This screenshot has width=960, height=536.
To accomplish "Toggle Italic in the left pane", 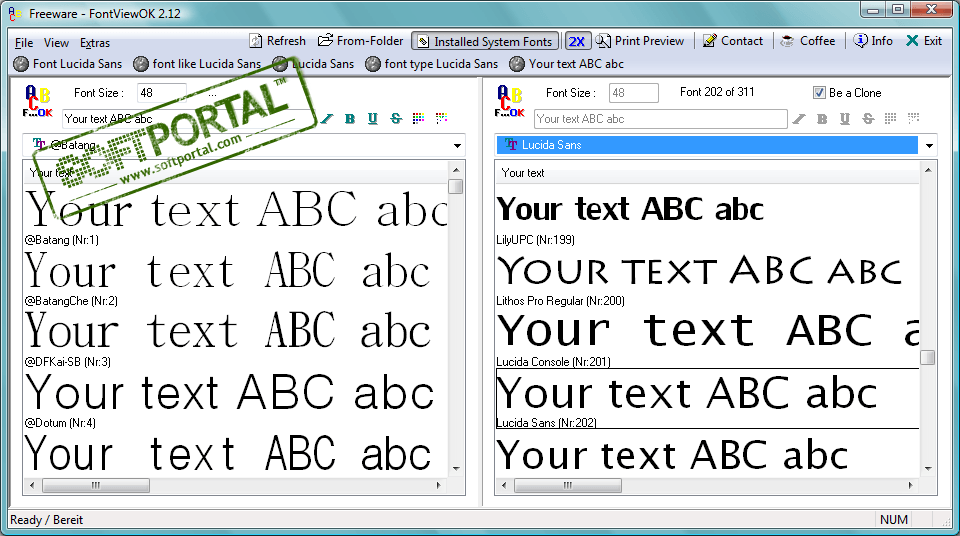I will tap(327, 119).
